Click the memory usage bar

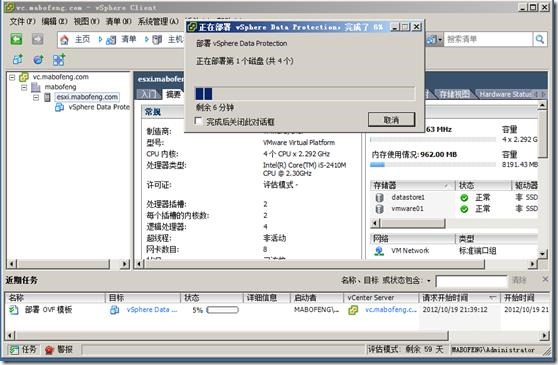[433, 165]
